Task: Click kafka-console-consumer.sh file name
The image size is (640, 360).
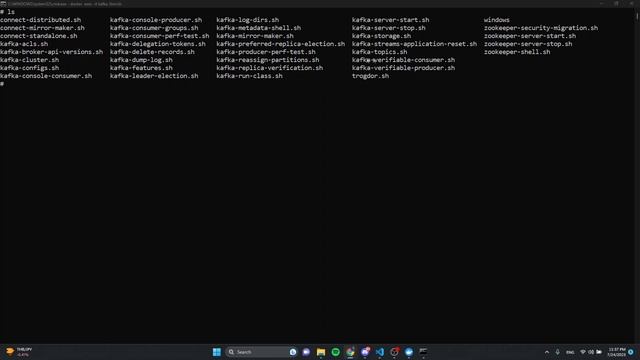Action: point(46,76)
